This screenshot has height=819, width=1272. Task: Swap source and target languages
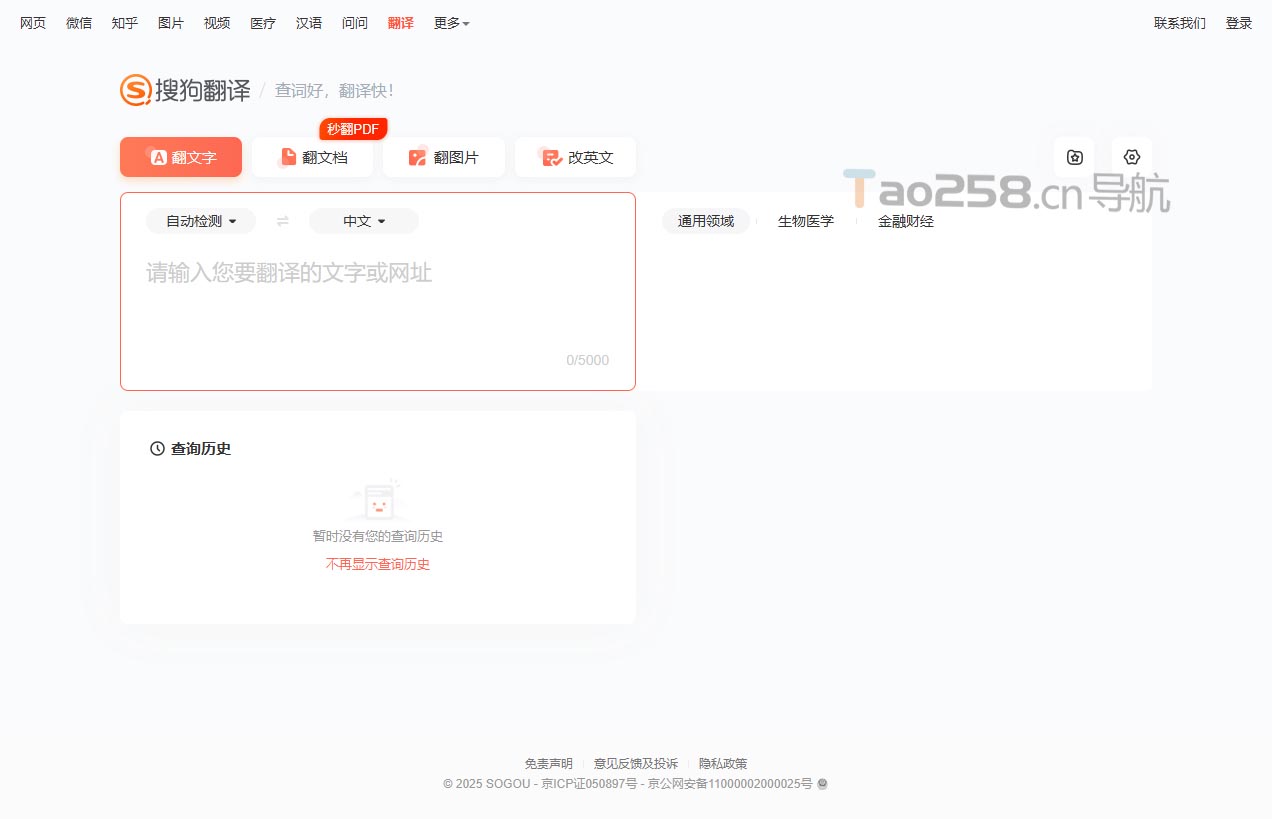coord(283,221)
